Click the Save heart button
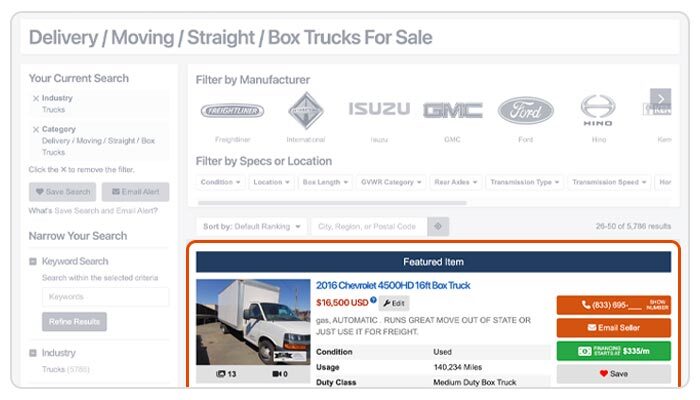 coord(613,373)
